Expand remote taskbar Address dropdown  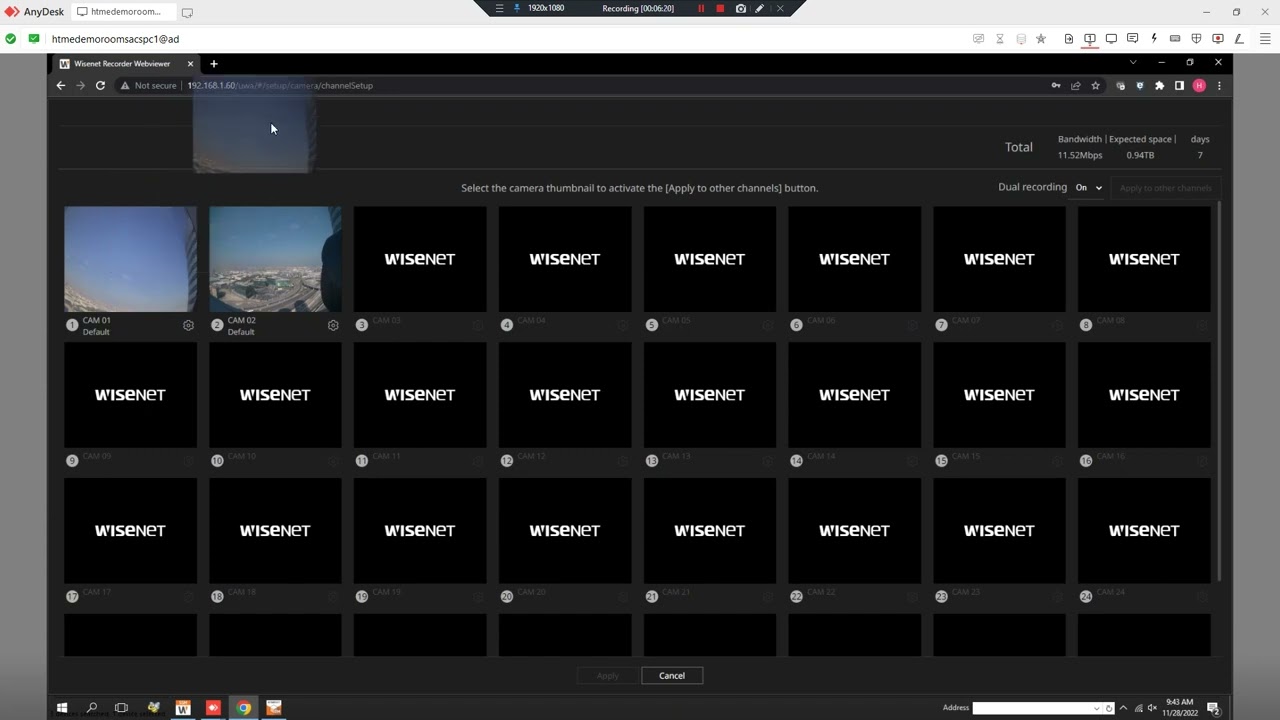[x=1097, y=708]
